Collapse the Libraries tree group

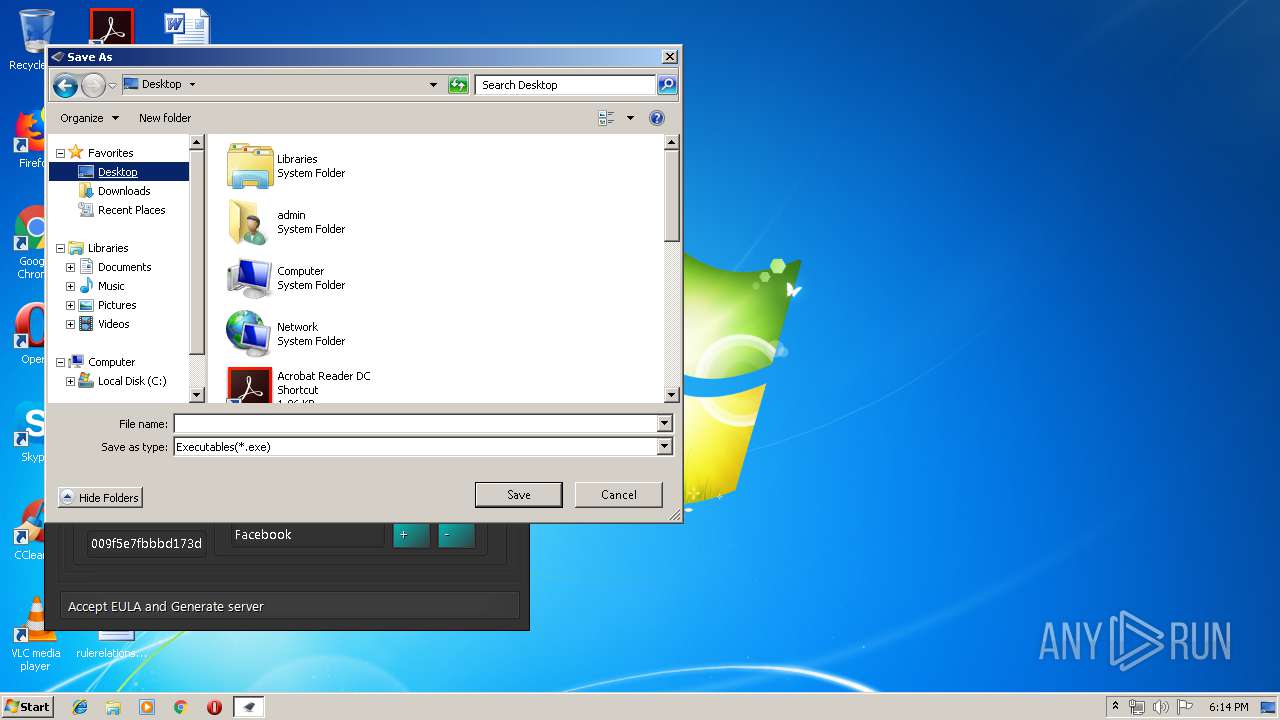click(x=60, y=248)
